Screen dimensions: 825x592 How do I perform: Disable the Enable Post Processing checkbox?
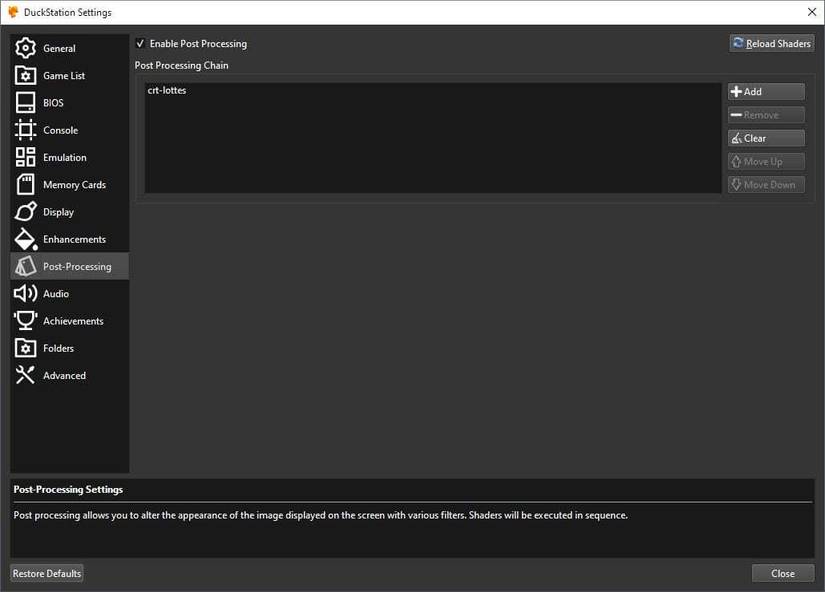pyautogui.click(x=140, y=43)
